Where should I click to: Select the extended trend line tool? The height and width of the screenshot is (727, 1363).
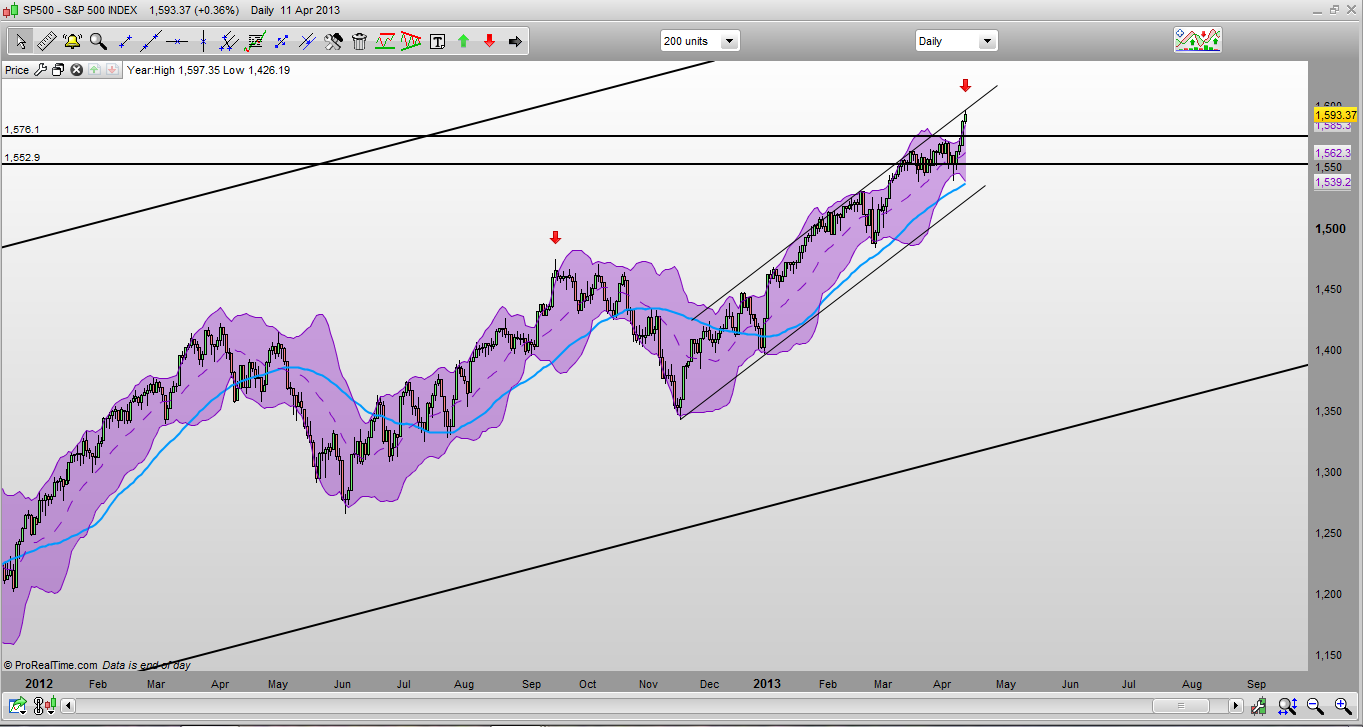(151, 41)
